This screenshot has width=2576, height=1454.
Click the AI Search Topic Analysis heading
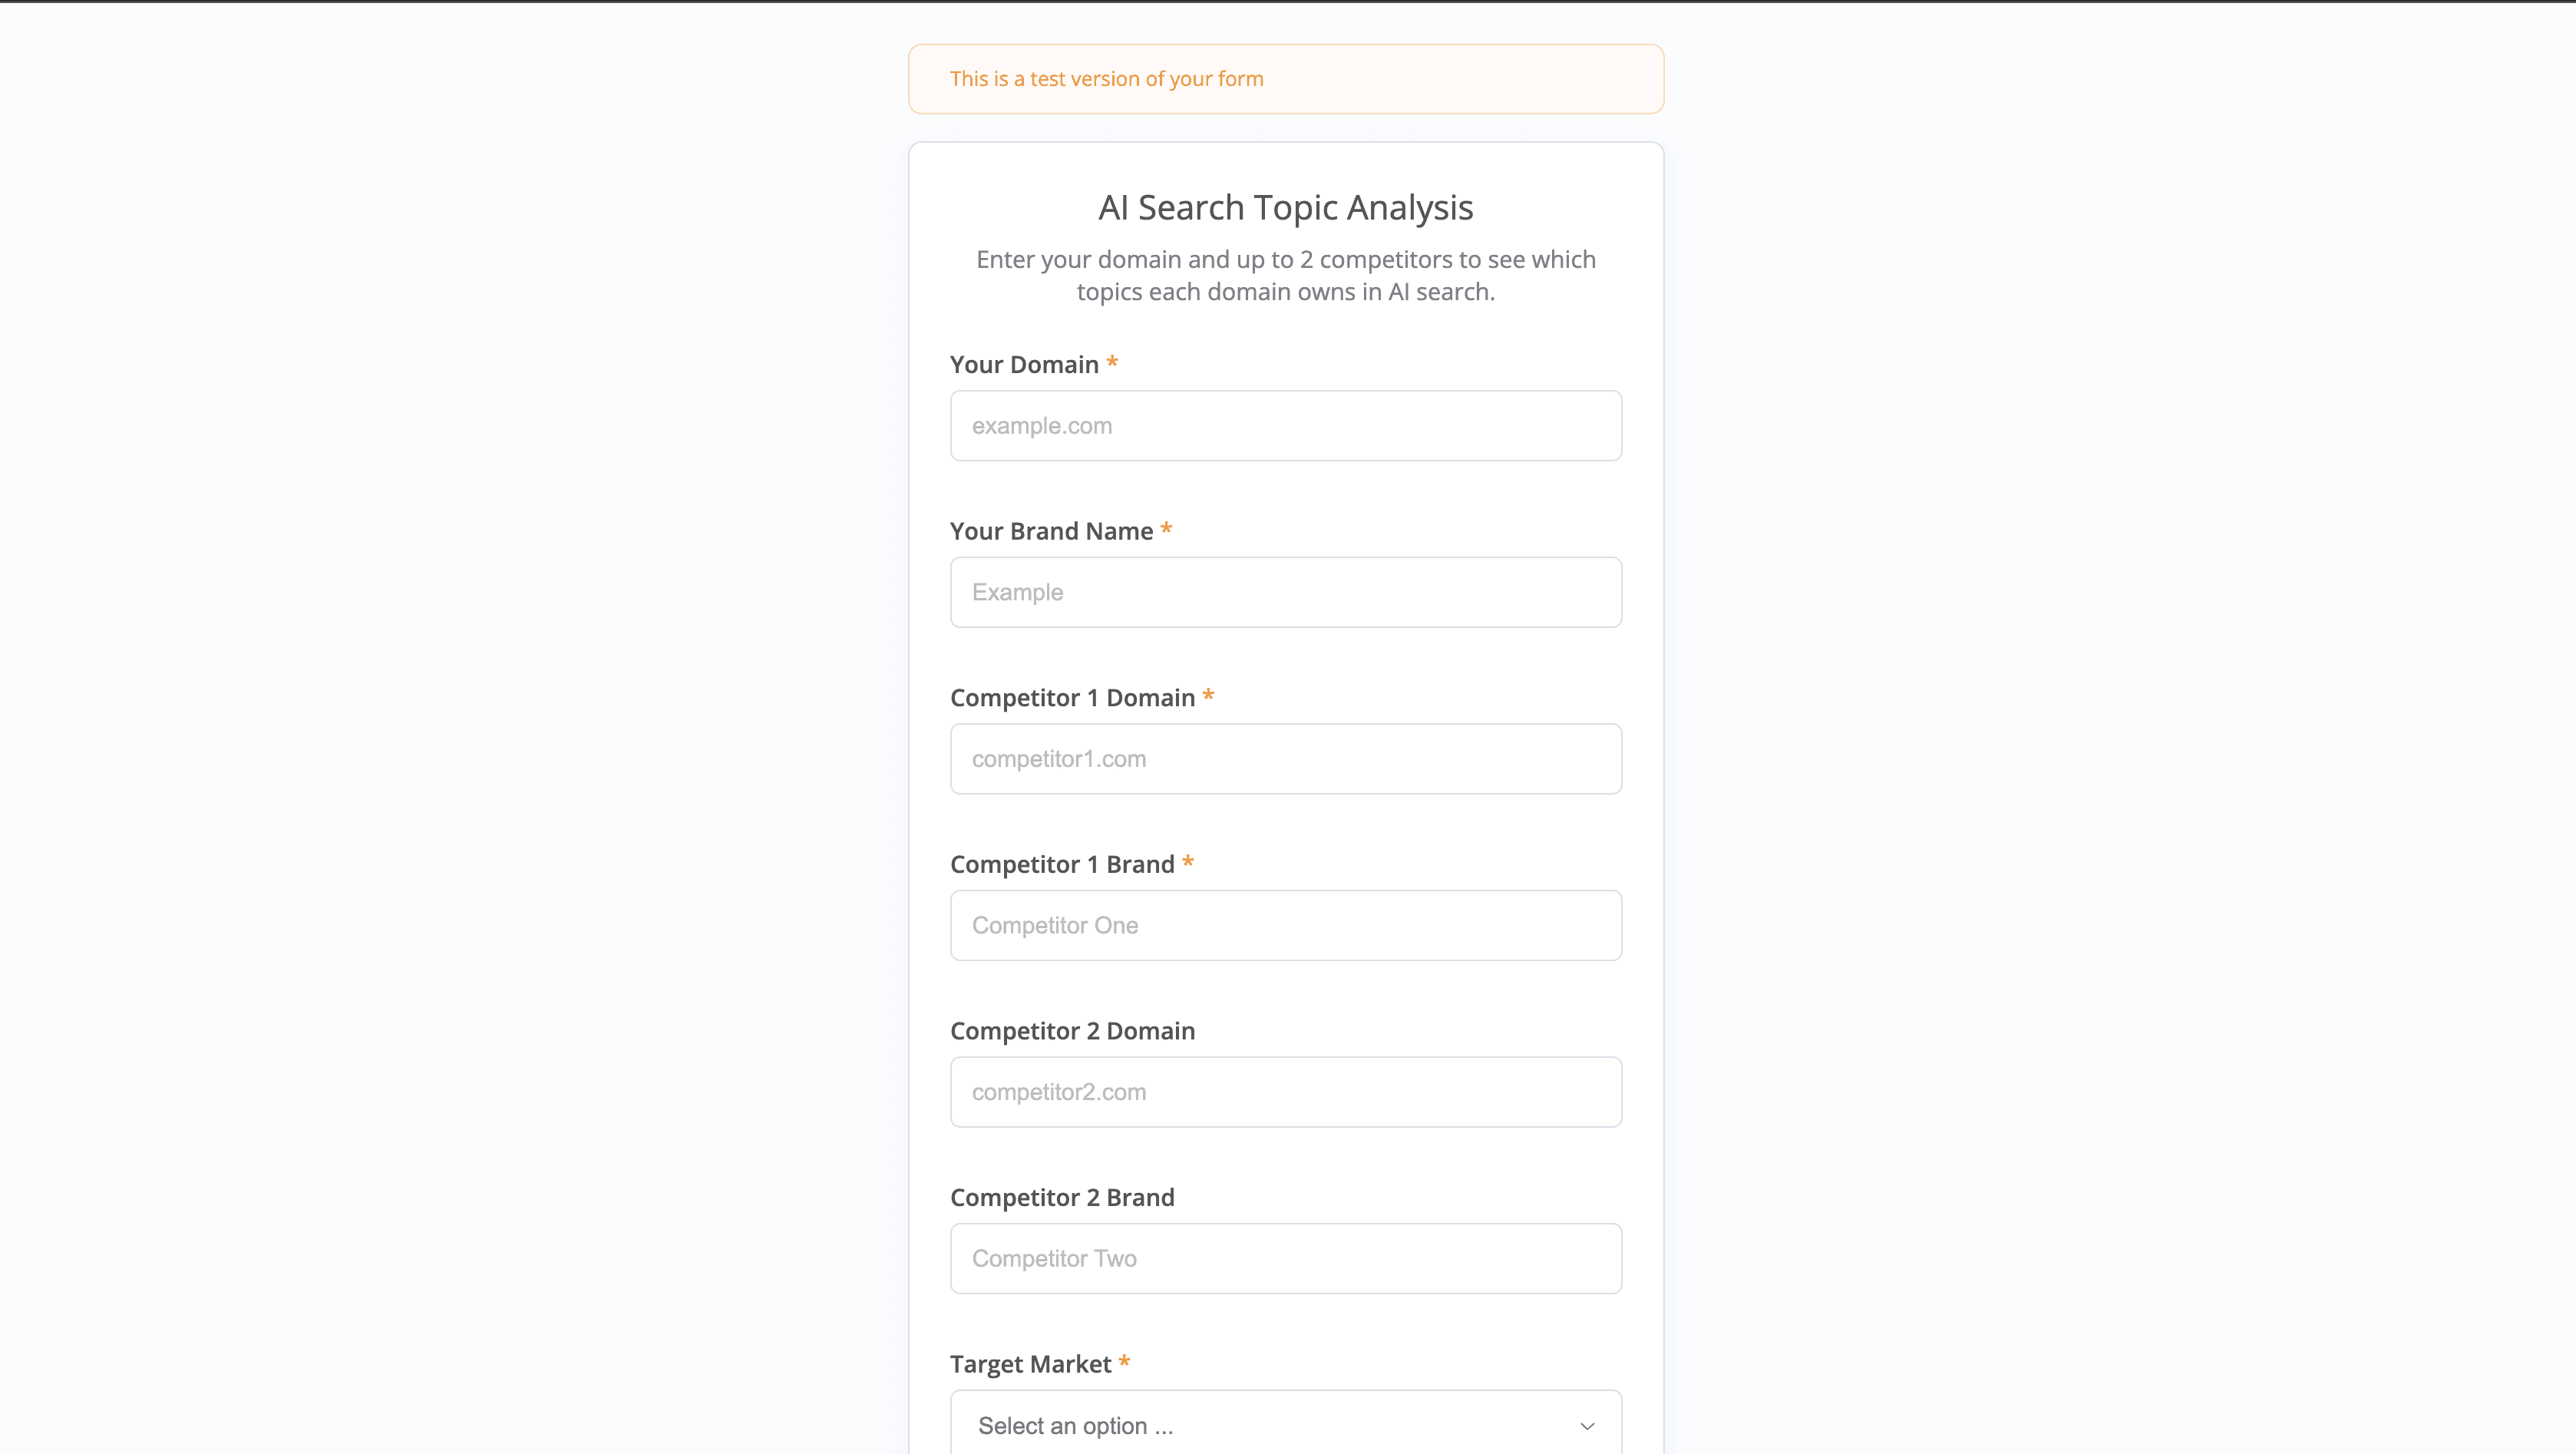point(1285,208)
